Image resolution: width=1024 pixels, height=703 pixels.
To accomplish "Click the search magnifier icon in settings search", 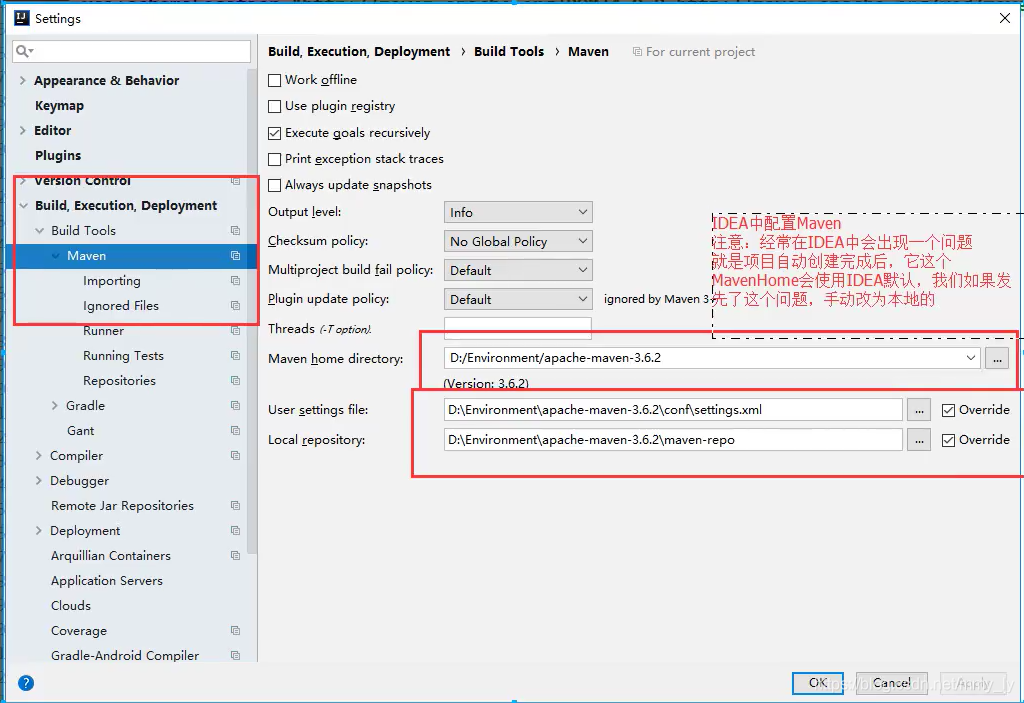I will coord(24,51).
